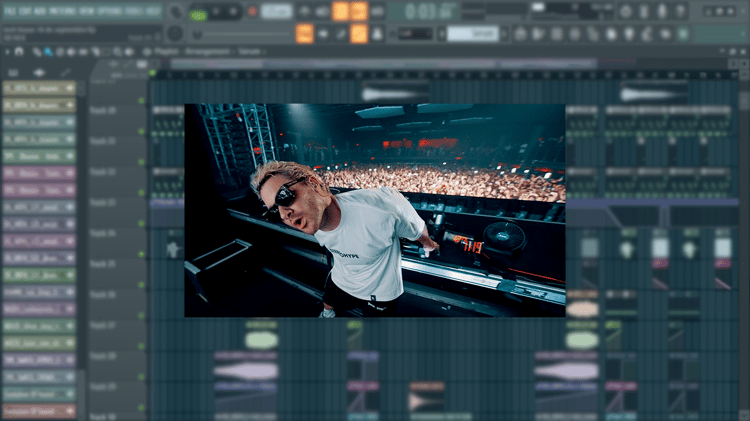Image resolution: width=750 pixels, height=421 pixels.
Task: Click the green-highlighted icon ending the second toolbar row
Action: pos(684,33)
